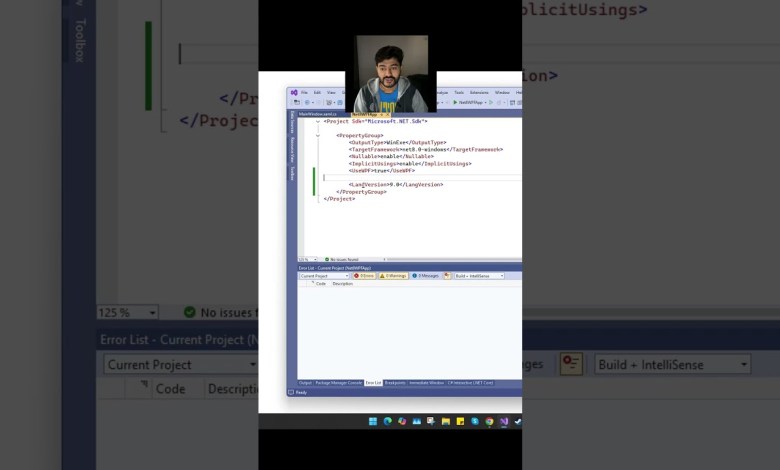Open the File menu
Screen dimensions: 780x470
click(304, 93)
